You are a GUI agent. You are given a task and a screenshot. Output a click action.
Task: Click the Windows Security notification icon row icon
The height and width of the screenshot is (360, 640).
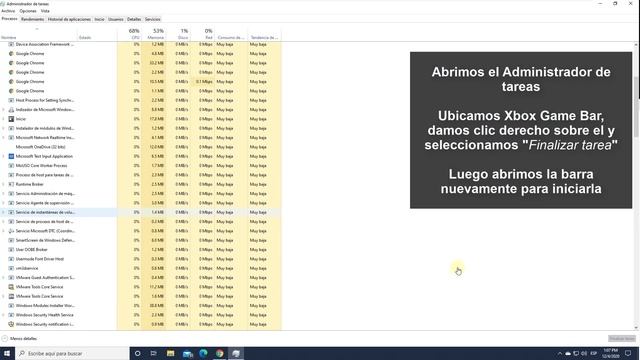11,324
